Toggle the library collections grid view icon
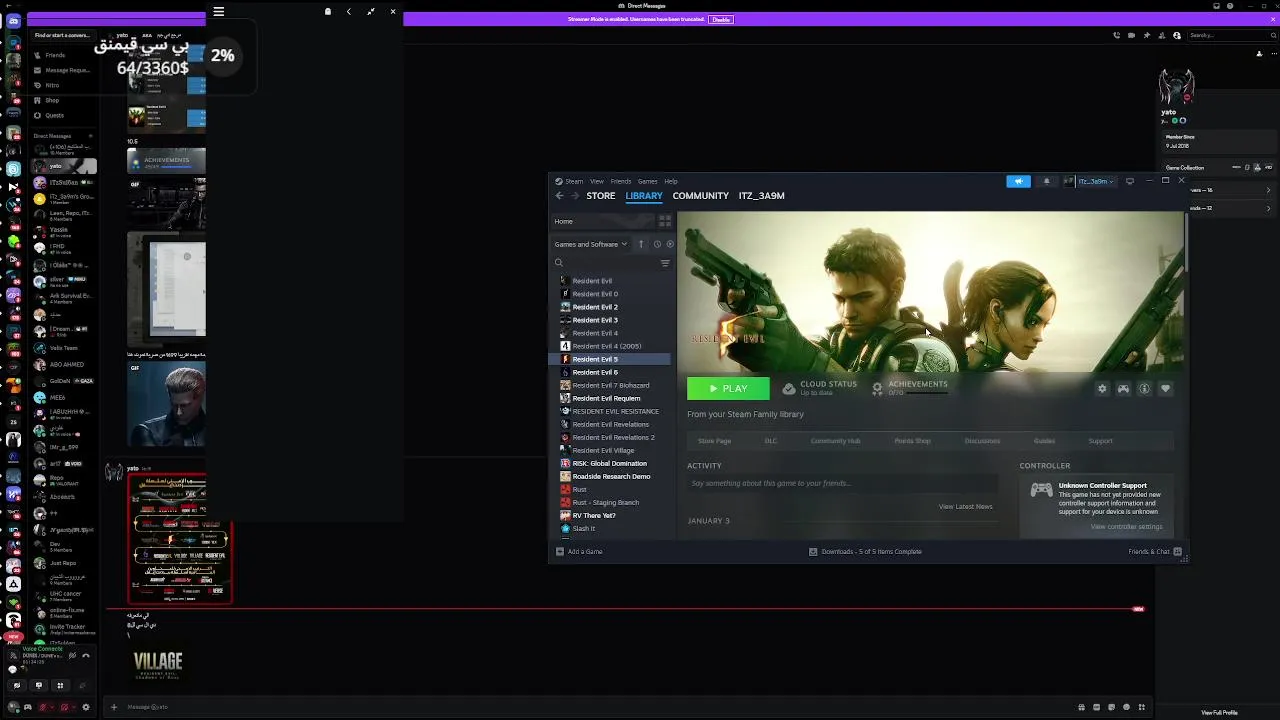 point(665,221)
